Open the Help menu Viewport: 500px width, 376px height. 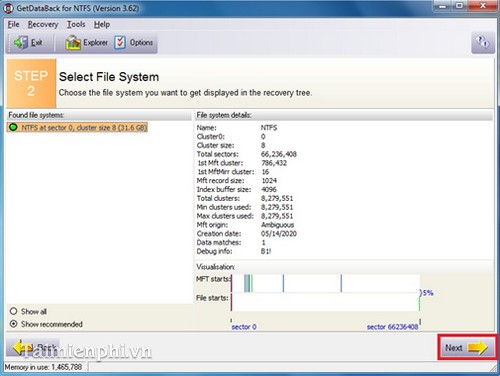click(102, 24)
